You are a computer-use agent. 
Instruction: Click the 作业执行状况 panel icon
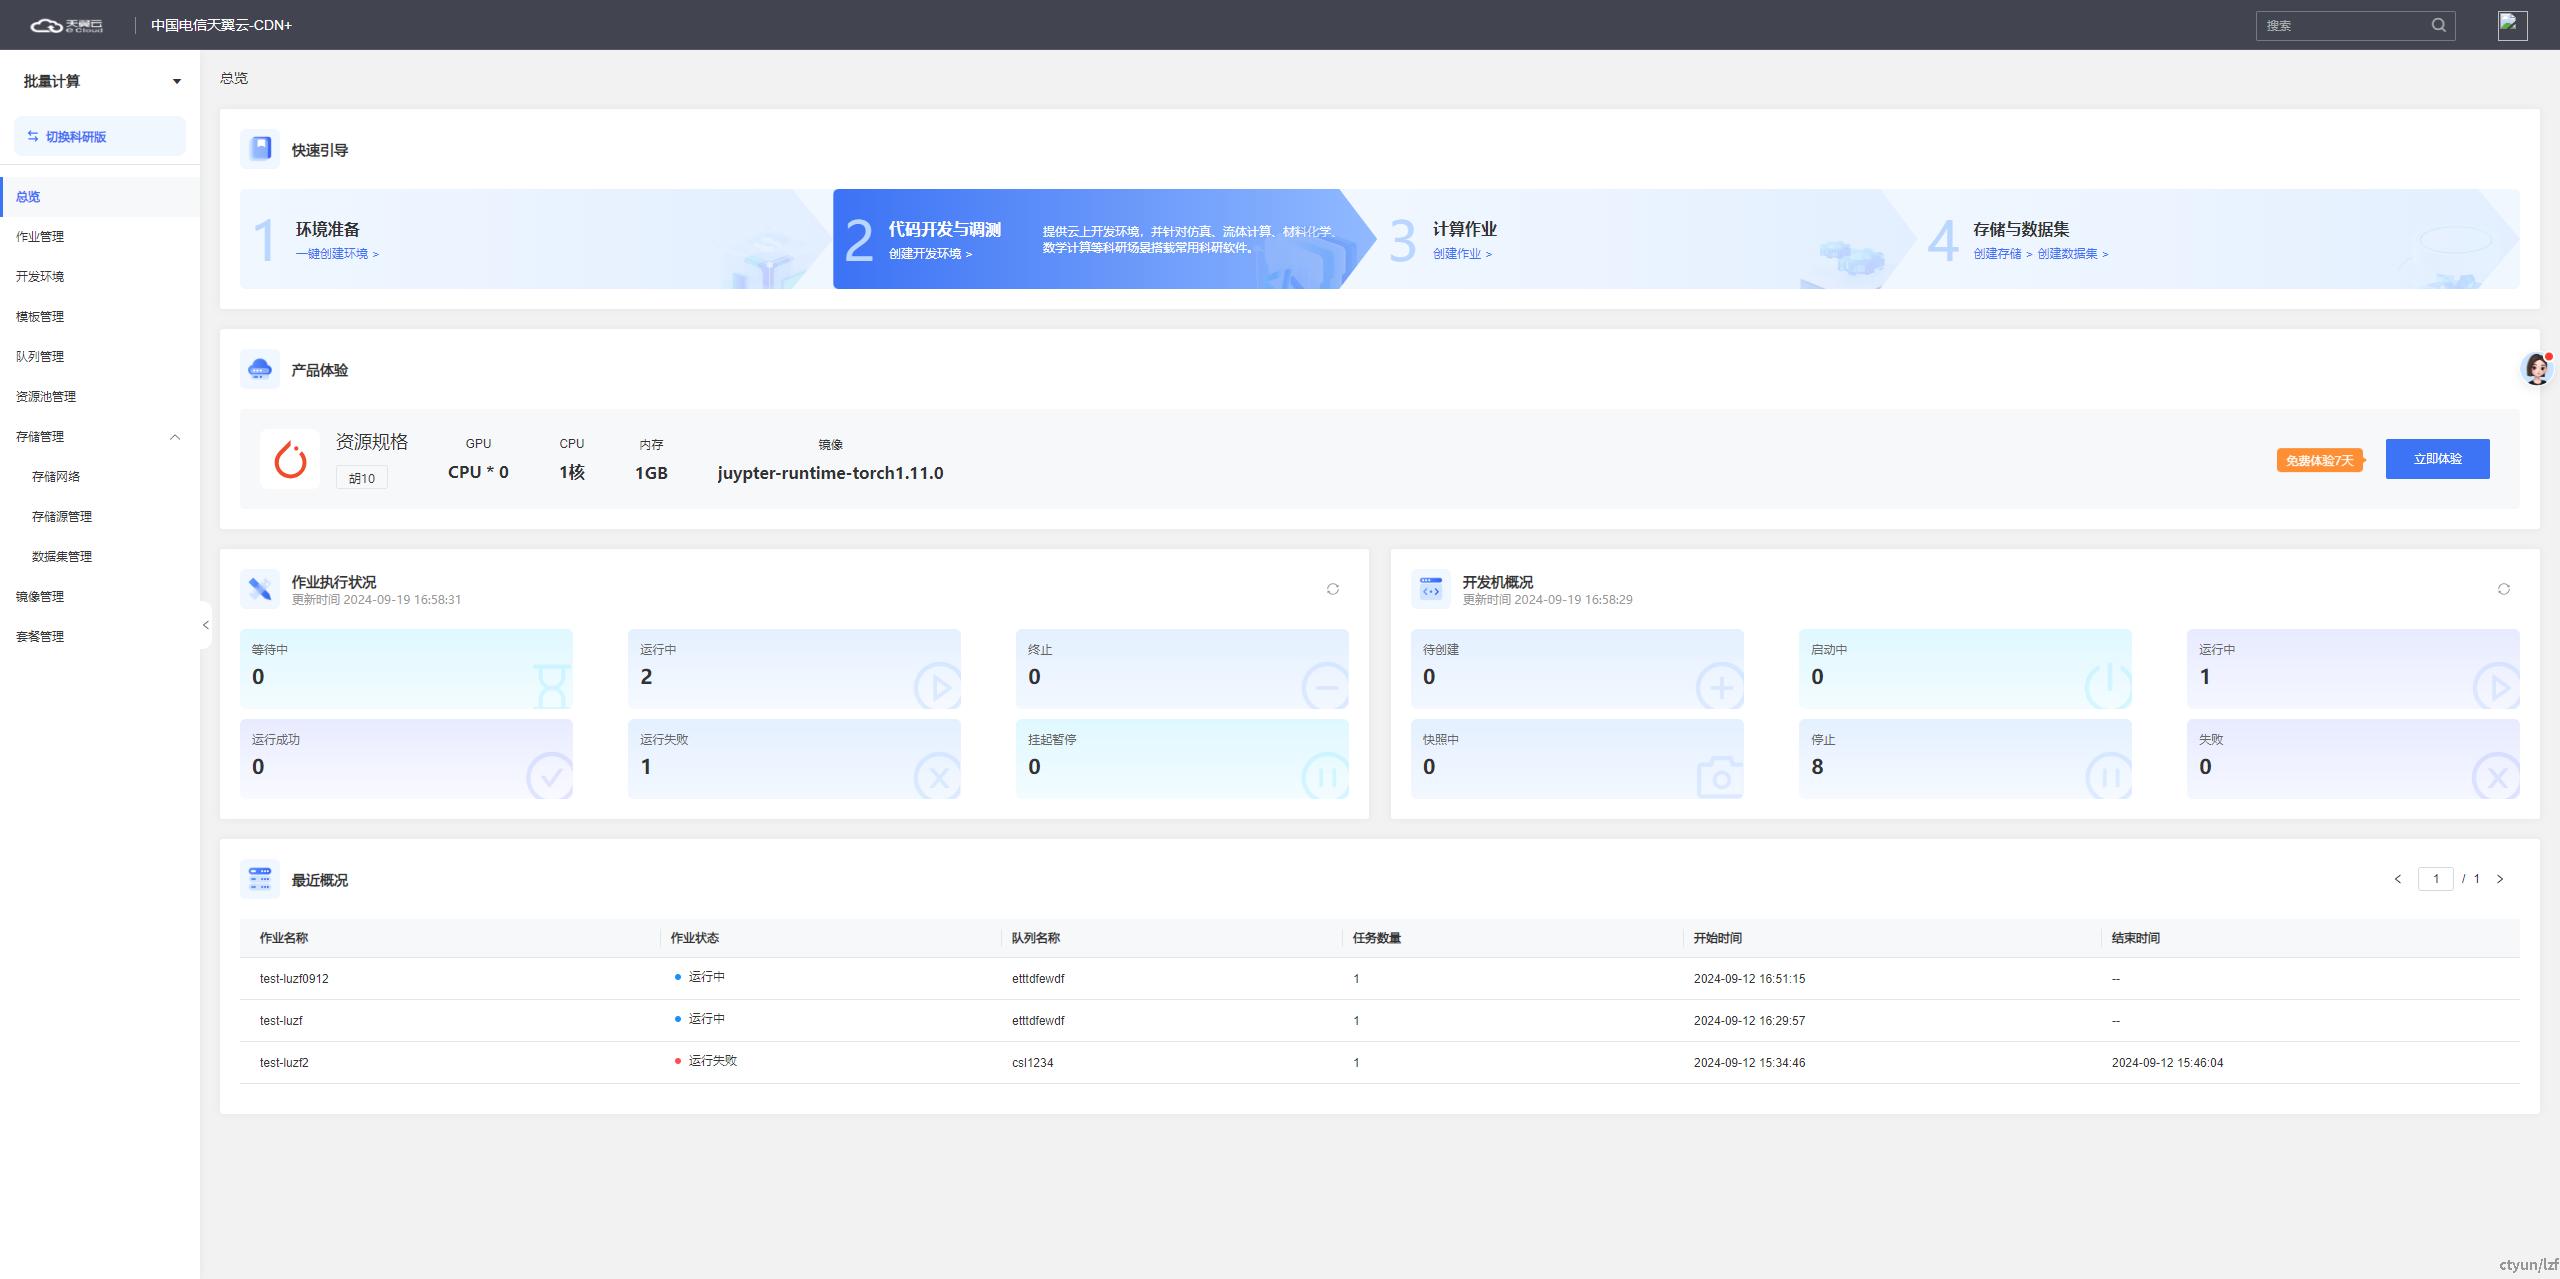pyautogui.click(x=260, y=589)
